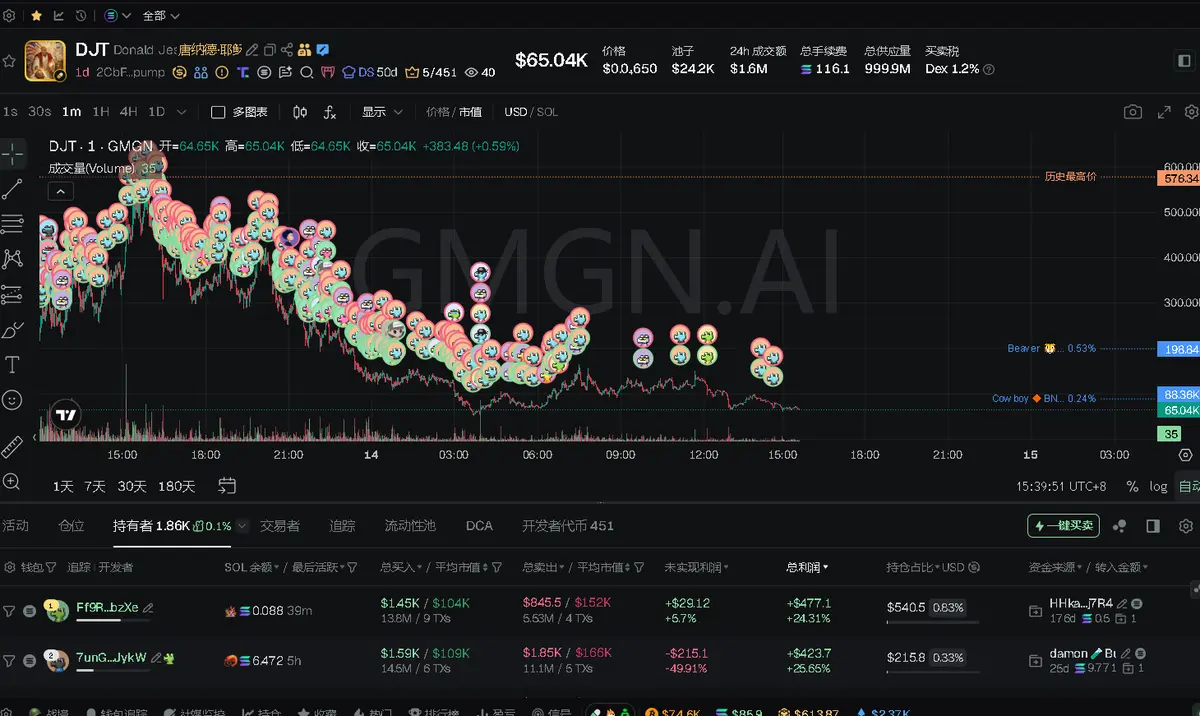Toggle the side panel icon at the header right
The width and height of the screenshot is (1200, 716).
(x=1185, y=61)
